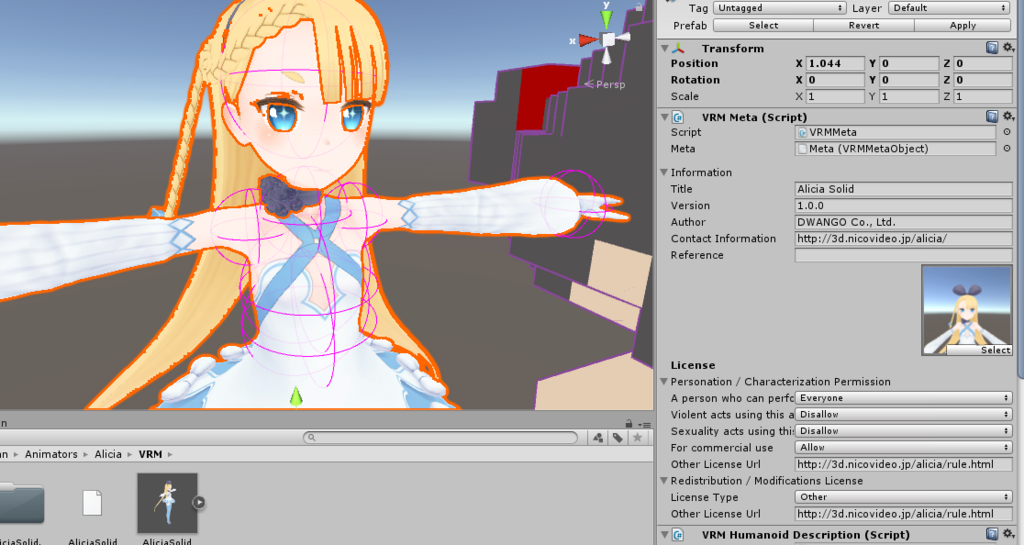The image size is (1024, 545).
Task: Click Scale X input field
Action: pyautogui.click(x=835, y=97)
